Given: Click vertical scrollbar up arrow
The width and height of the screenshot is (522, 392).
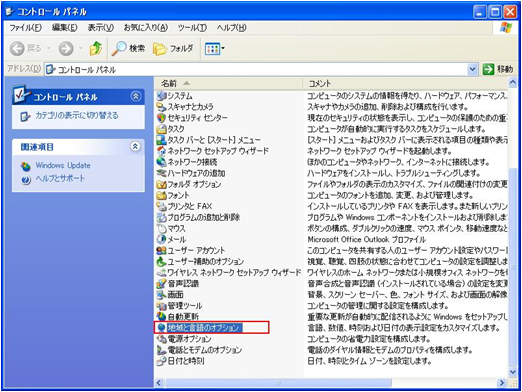Looking at the screenshot, I should coord(513,82).
